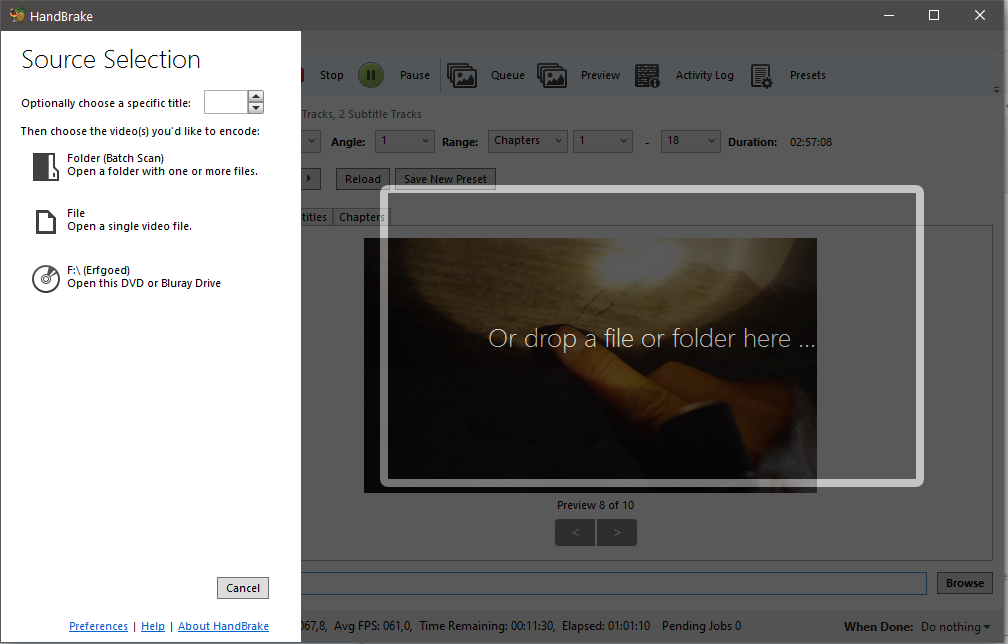Click the Browse button

964,583
